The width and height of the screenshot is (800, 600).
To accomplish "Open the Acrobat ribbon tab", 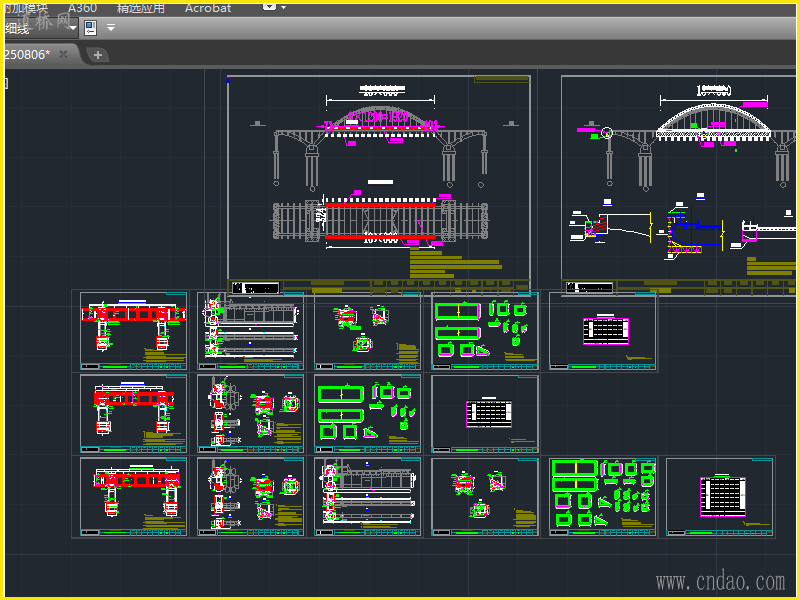I will point(208,8).
